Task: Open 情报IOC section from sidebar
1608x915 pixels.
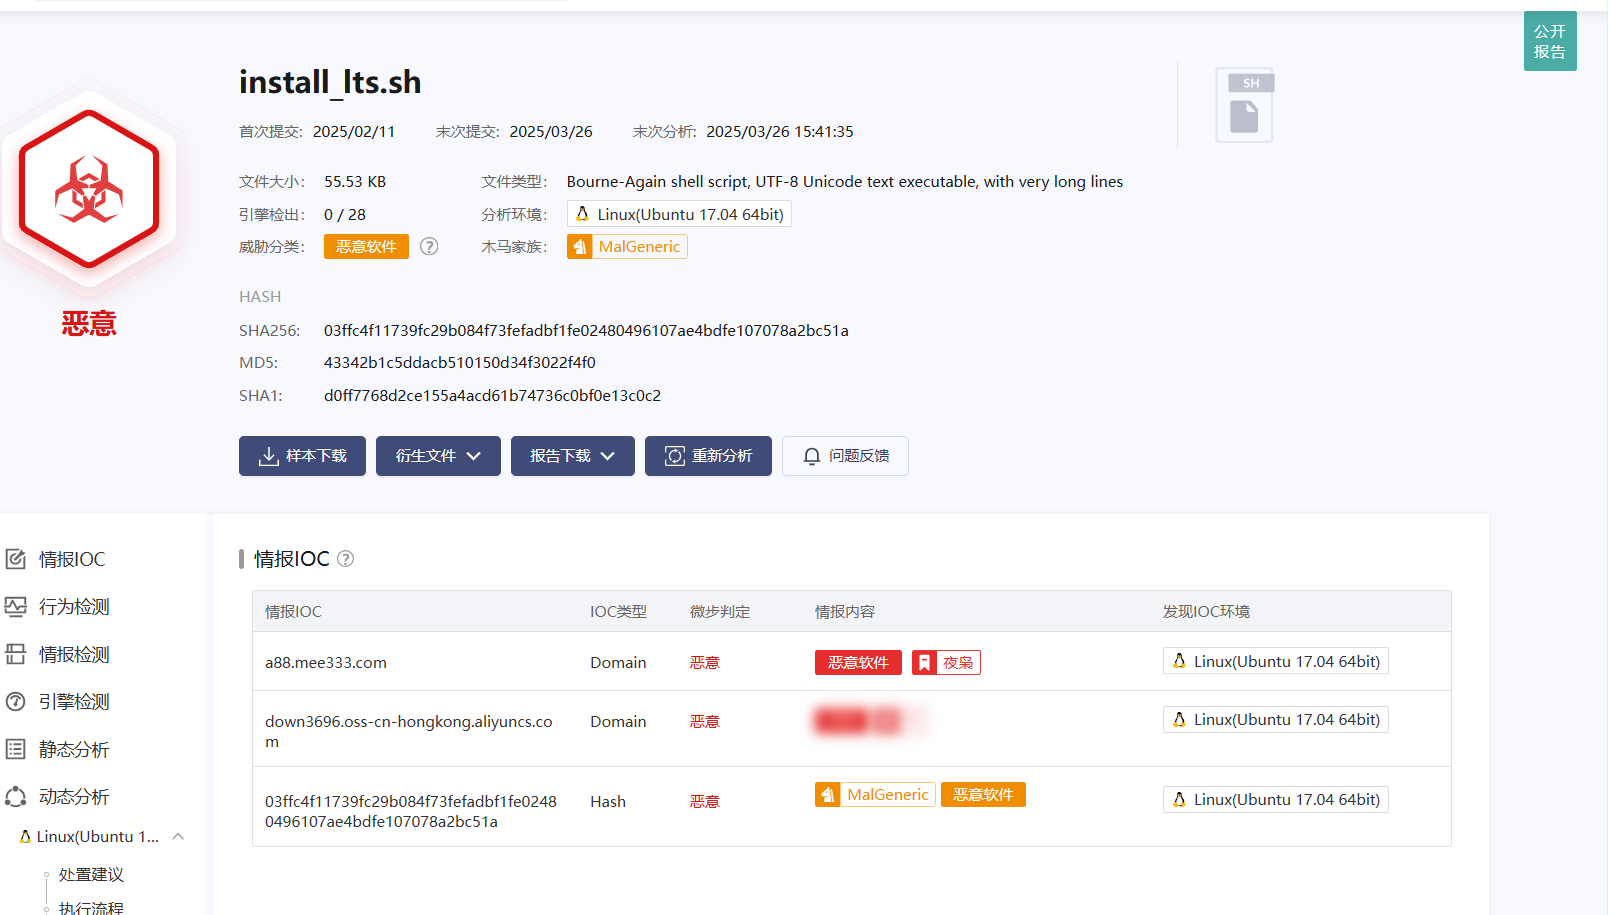Action: point(71,560)
